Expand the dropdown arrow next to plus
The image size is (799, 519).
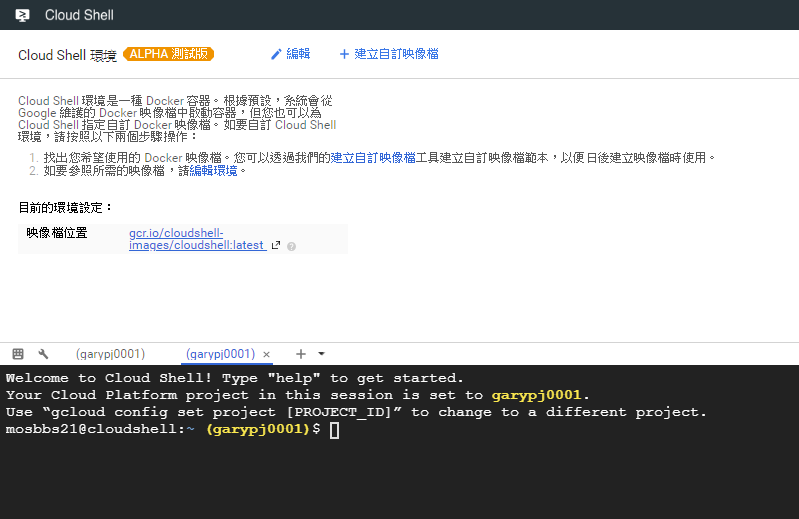(322, 353)
